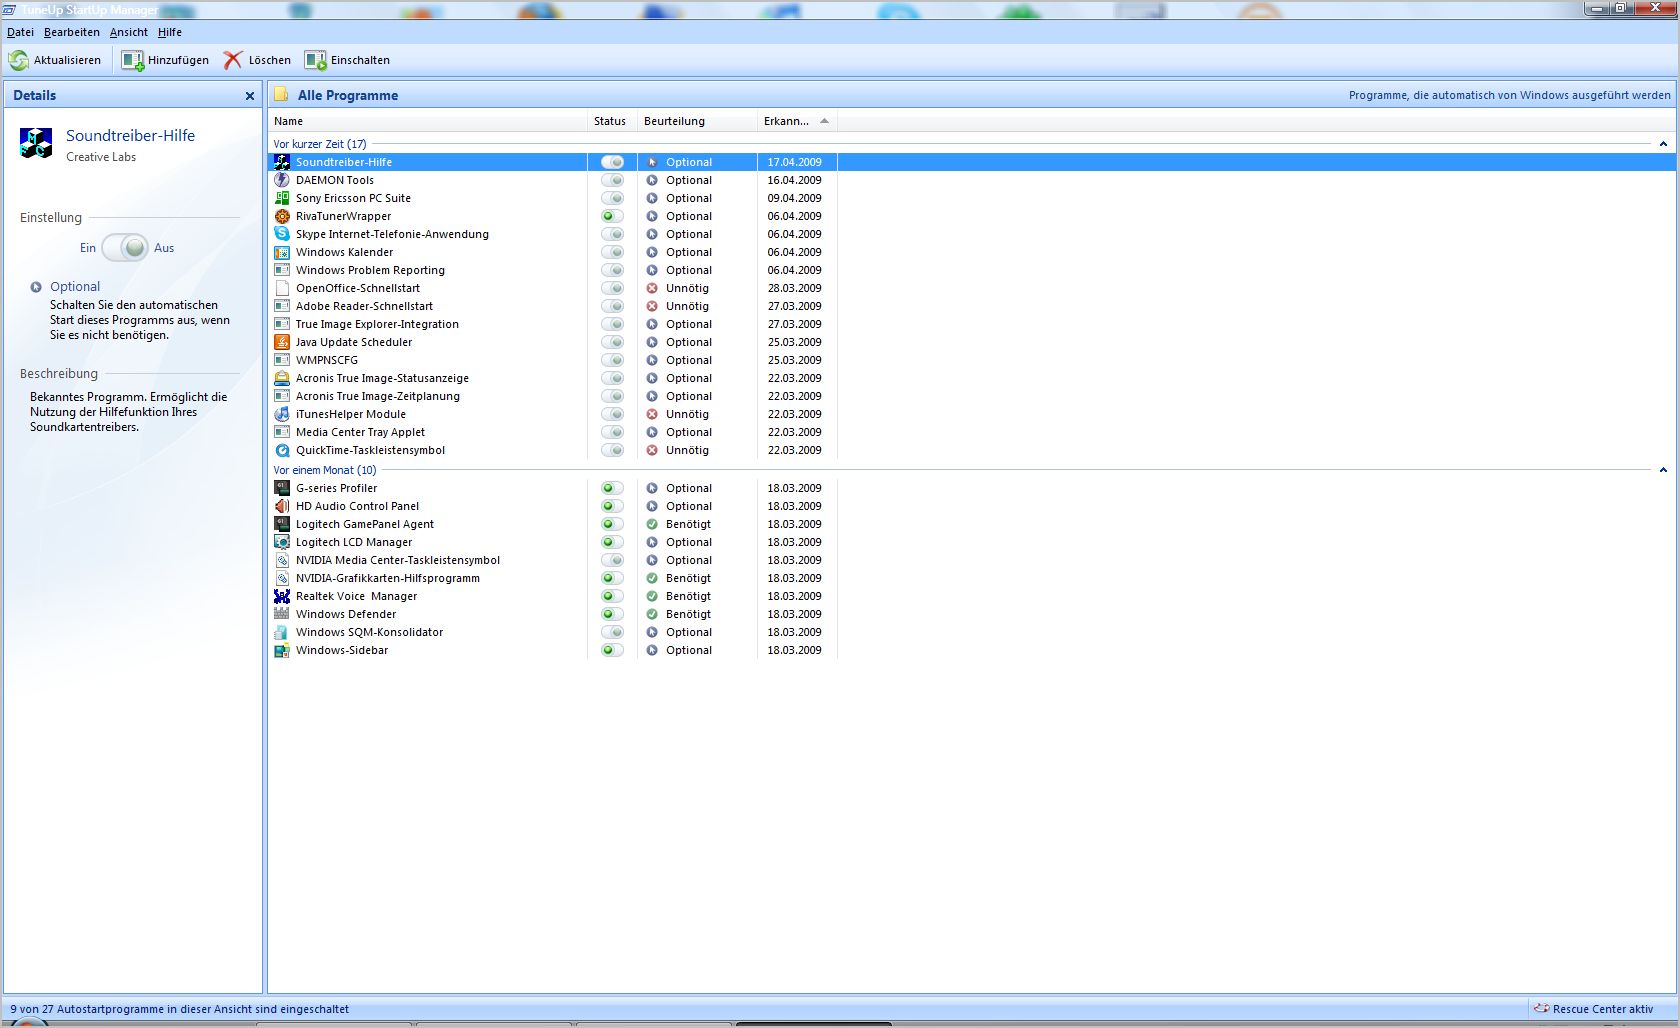Enable the Skype autostart status switch

click(612, 234)
